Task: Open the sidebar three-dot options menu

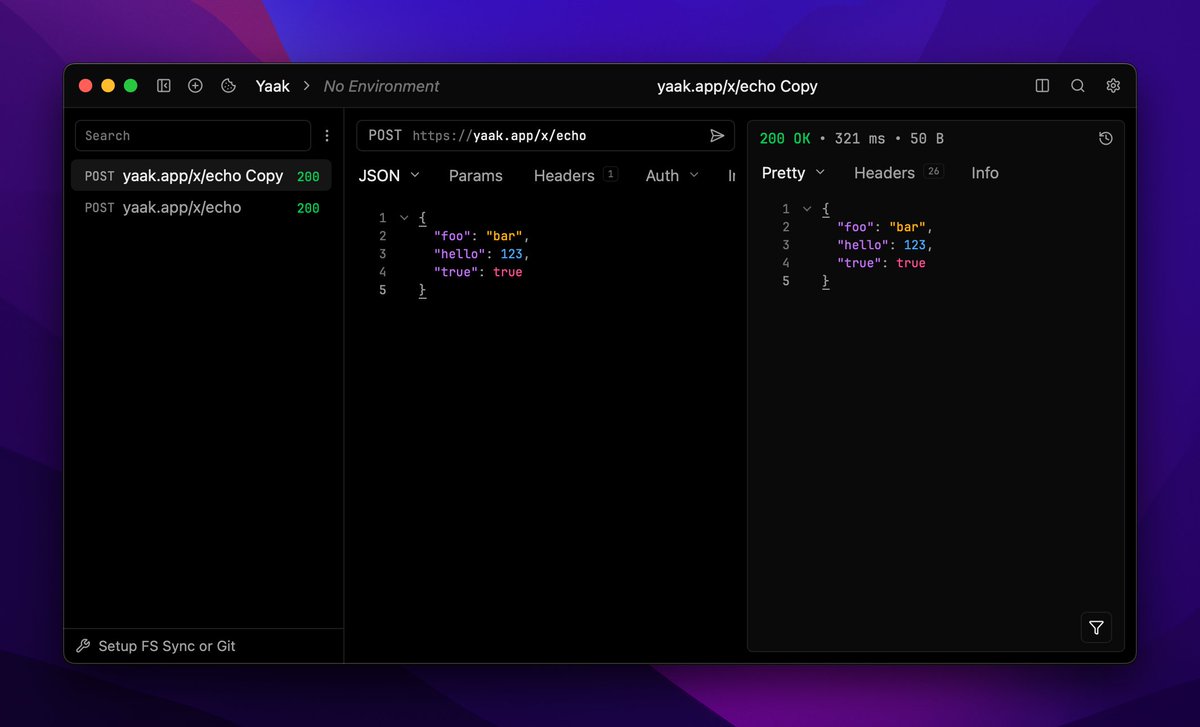Action: pyautogui.click(x=326, y=136)
